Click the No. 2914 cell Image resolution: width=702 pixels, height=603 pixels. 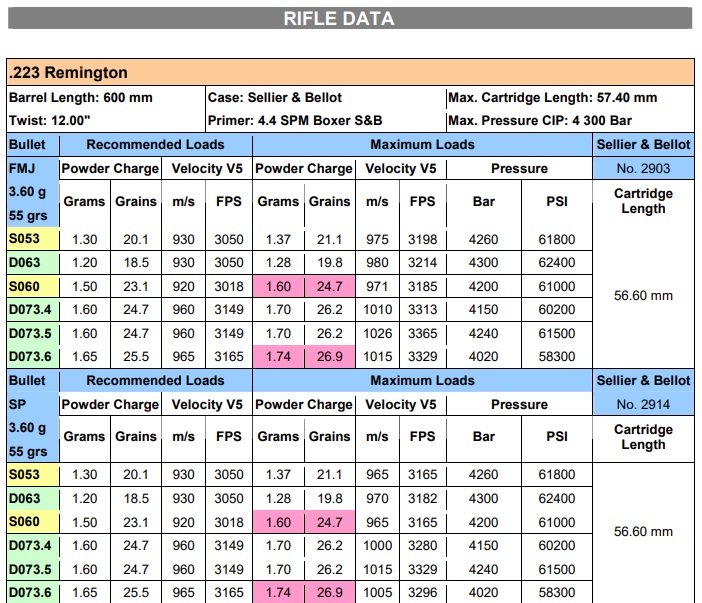pyautogui.click(x=643, y=404)
